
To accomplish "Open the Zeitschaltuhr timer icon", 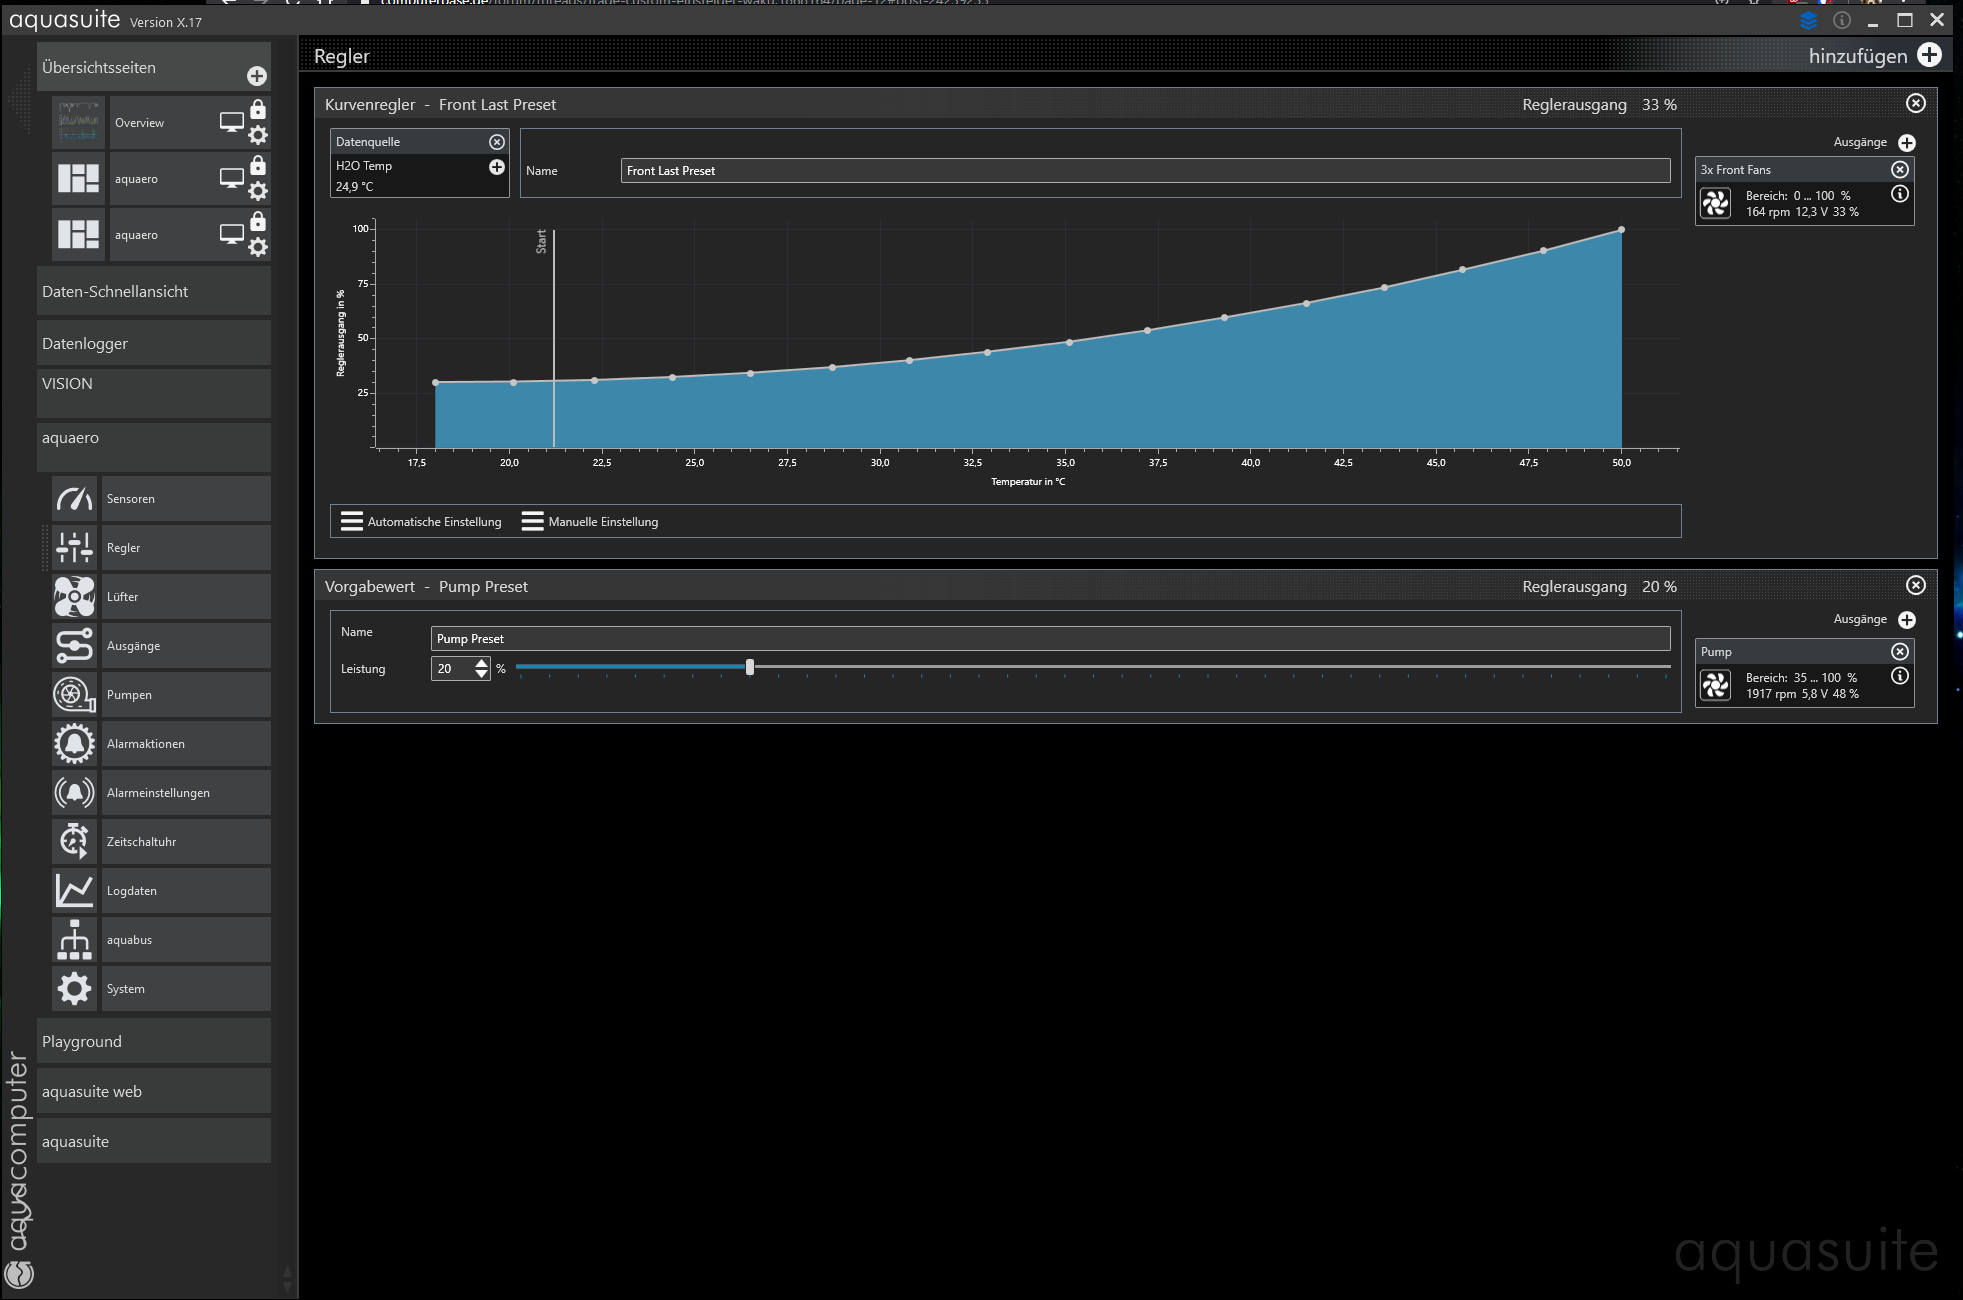I will coord(74,841).
